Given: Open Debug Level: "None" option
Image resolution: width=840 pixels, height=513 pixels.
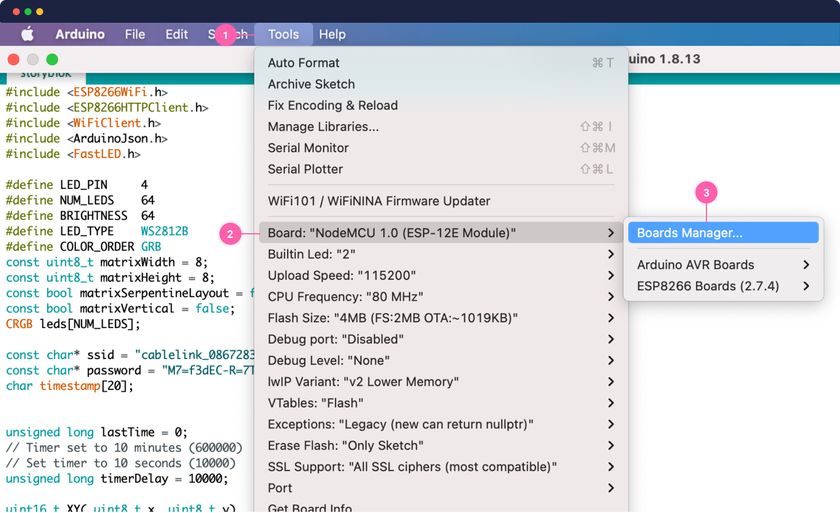Looking at the screenshot, I should [x=440, y=360].
